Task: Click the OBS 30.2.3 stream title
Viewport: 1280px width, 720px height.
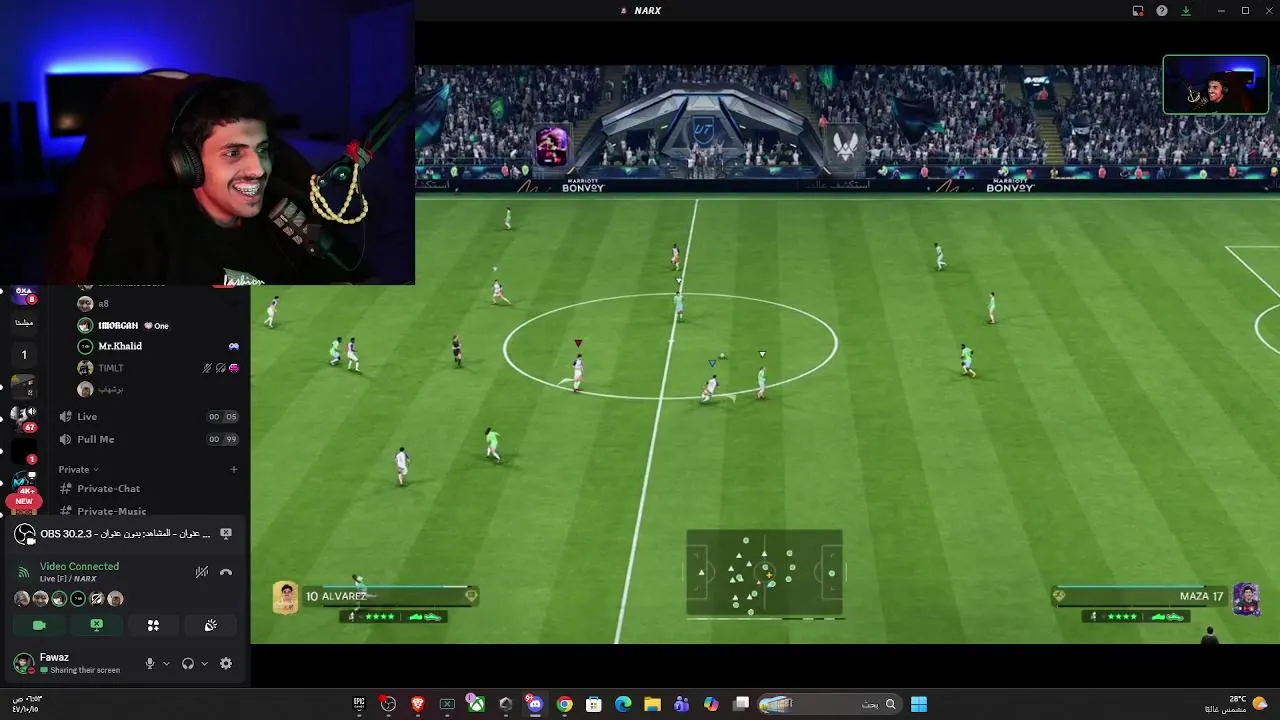Action: (x=125, y=534)
